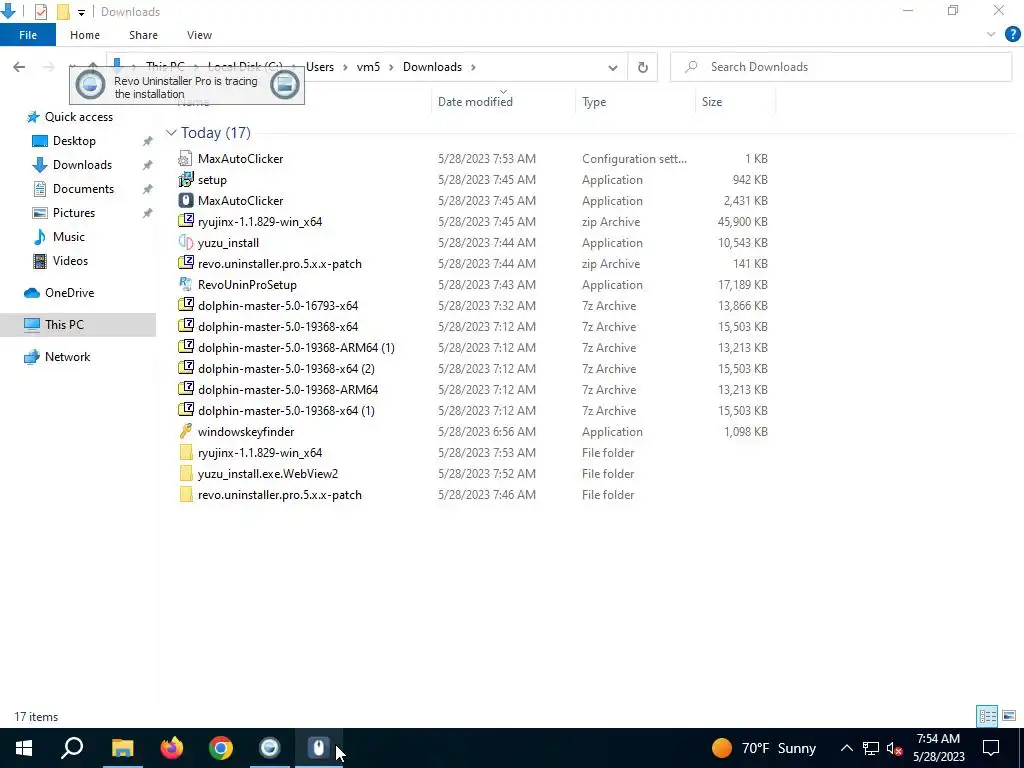
Task: Expand breadcrumb arrow after vm5
Action: coord(391,67)
